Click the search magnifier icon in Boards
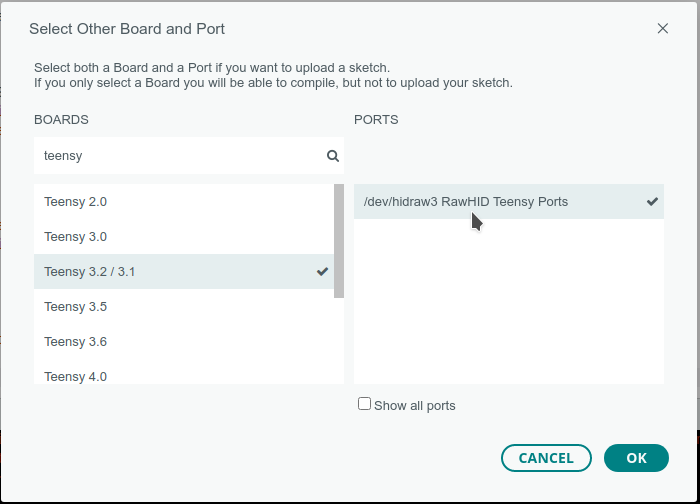The image size is (700, 504). 333,156
